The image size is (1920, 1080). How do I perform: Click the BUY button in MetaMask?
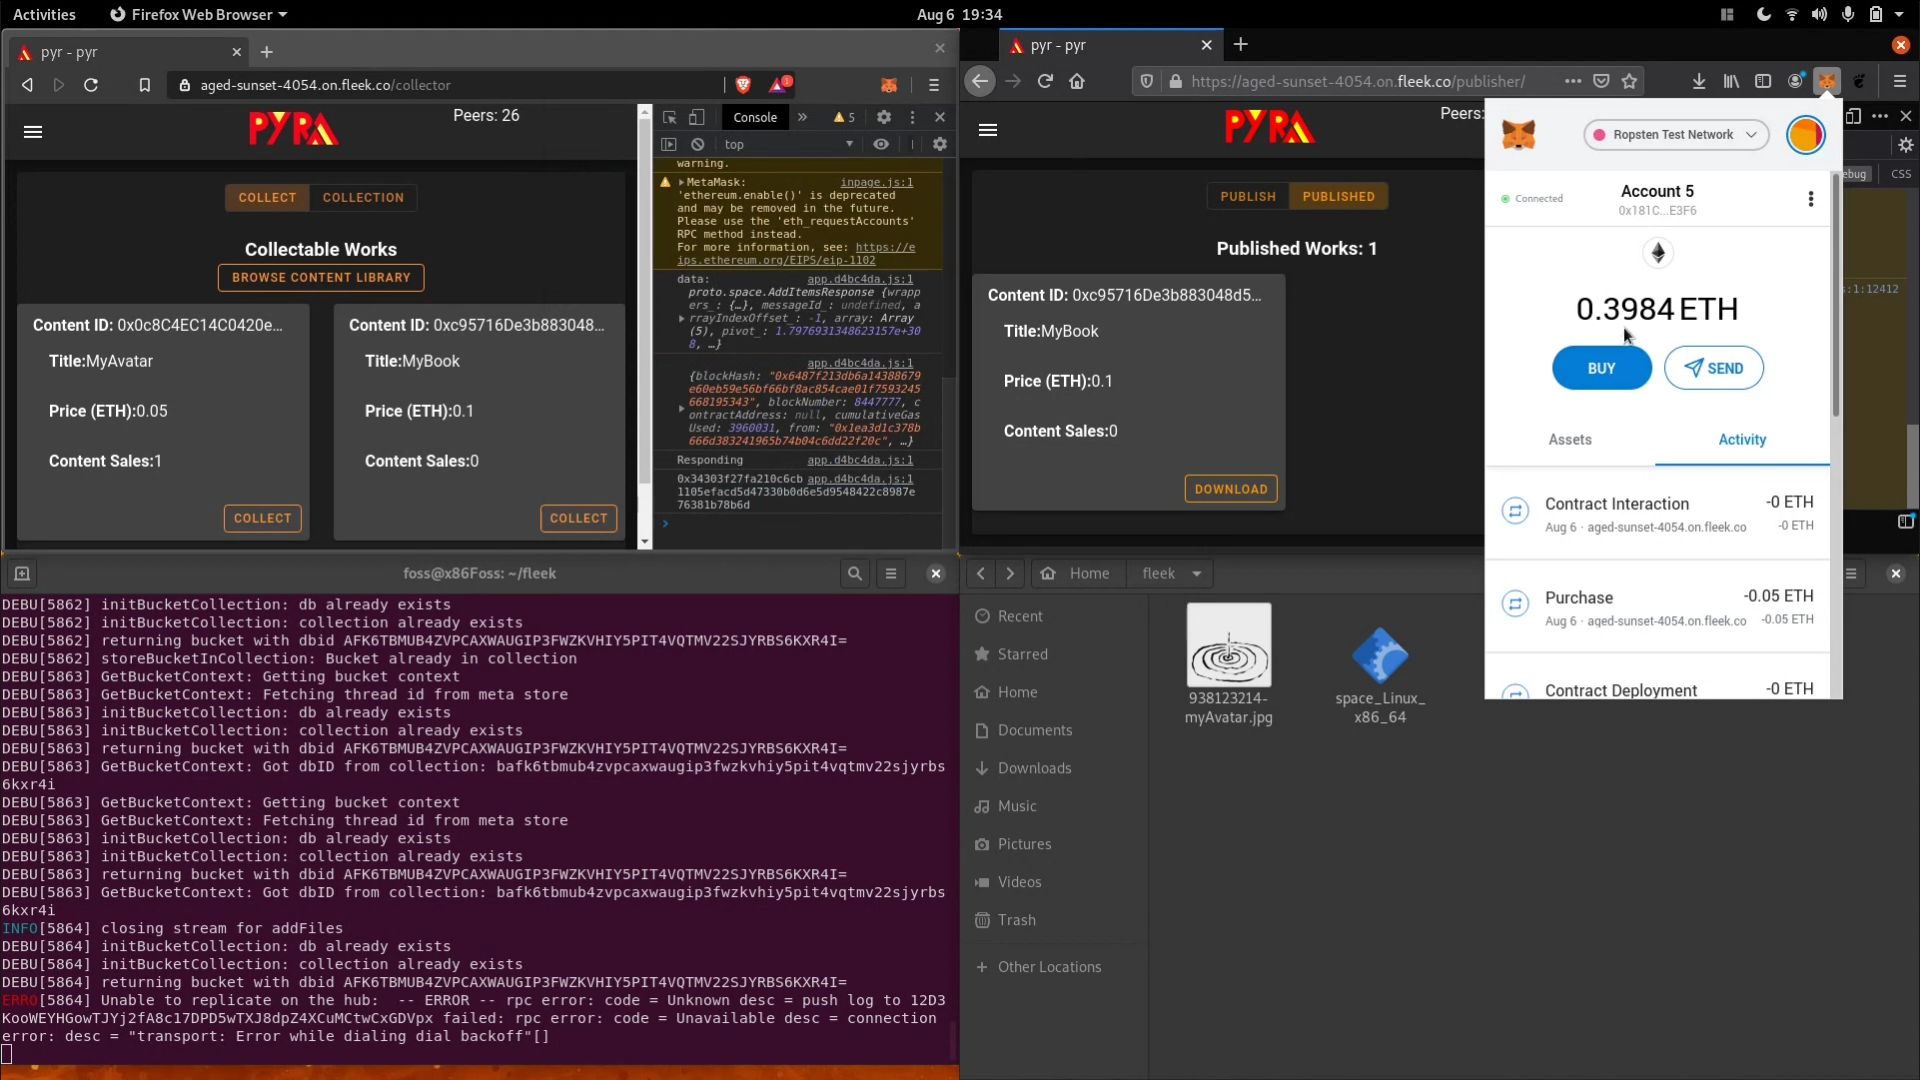coord(1600,368)
